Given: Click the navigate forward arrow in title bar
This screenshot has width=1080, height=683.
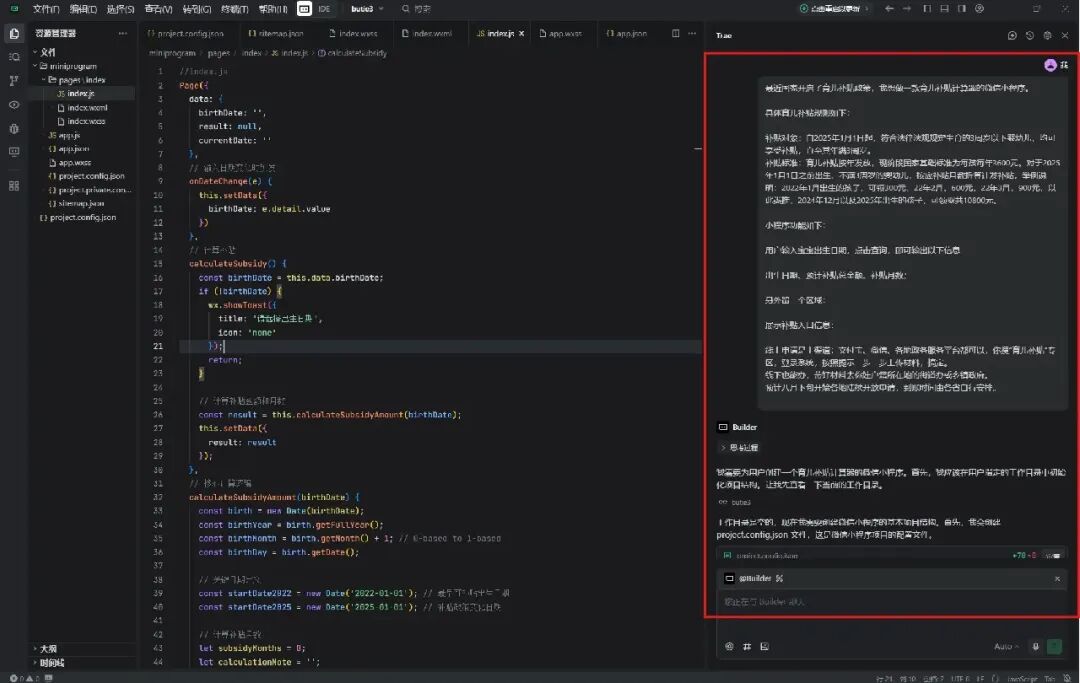Looking at the screenshot, I should click(906, 9).
